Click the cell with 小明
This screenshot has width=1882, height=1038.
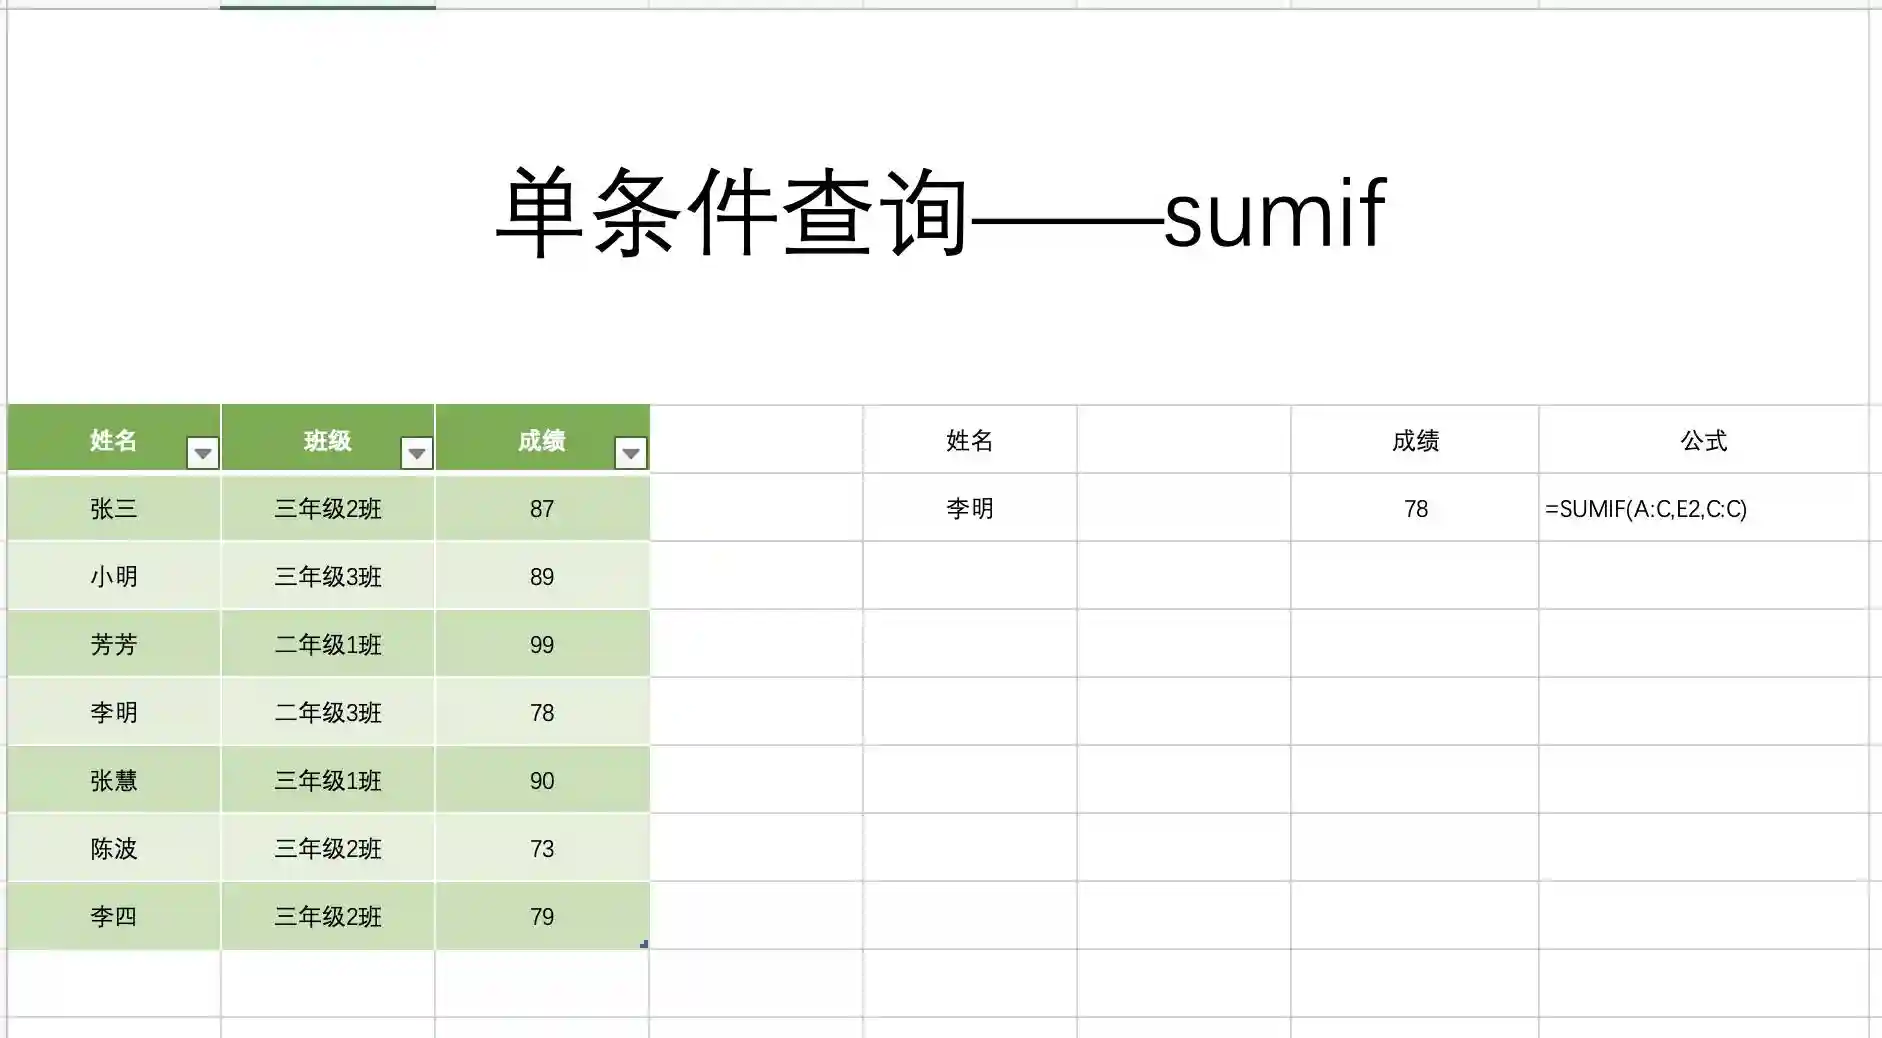(x=114, y=577)
